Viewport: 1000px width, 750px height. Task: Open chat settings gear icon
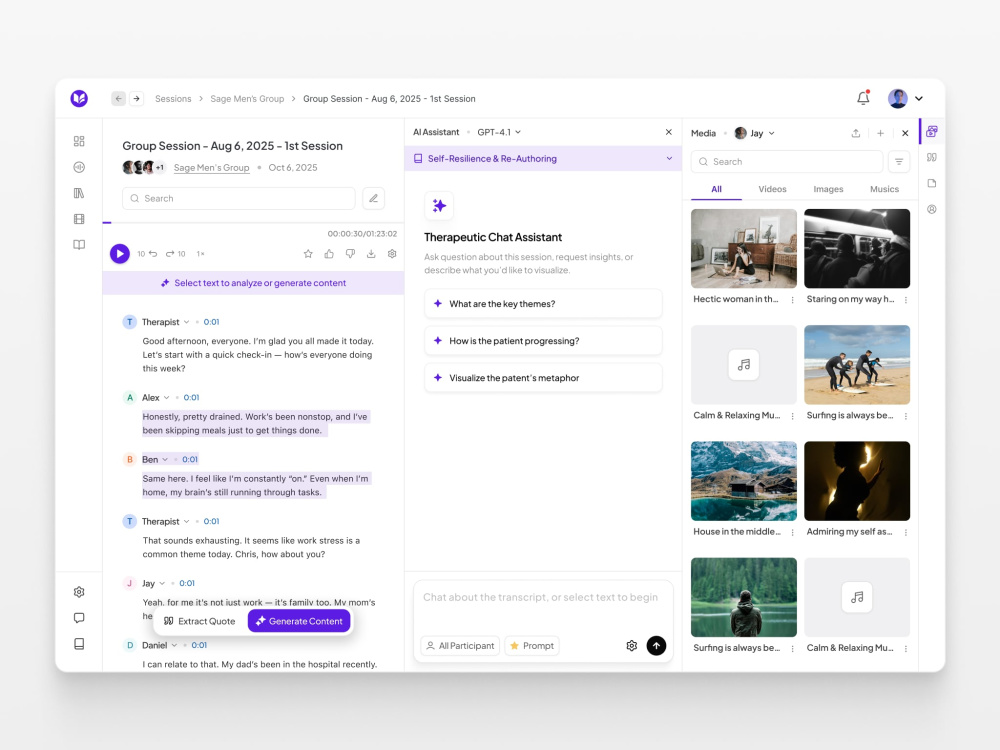pos(631,645)
